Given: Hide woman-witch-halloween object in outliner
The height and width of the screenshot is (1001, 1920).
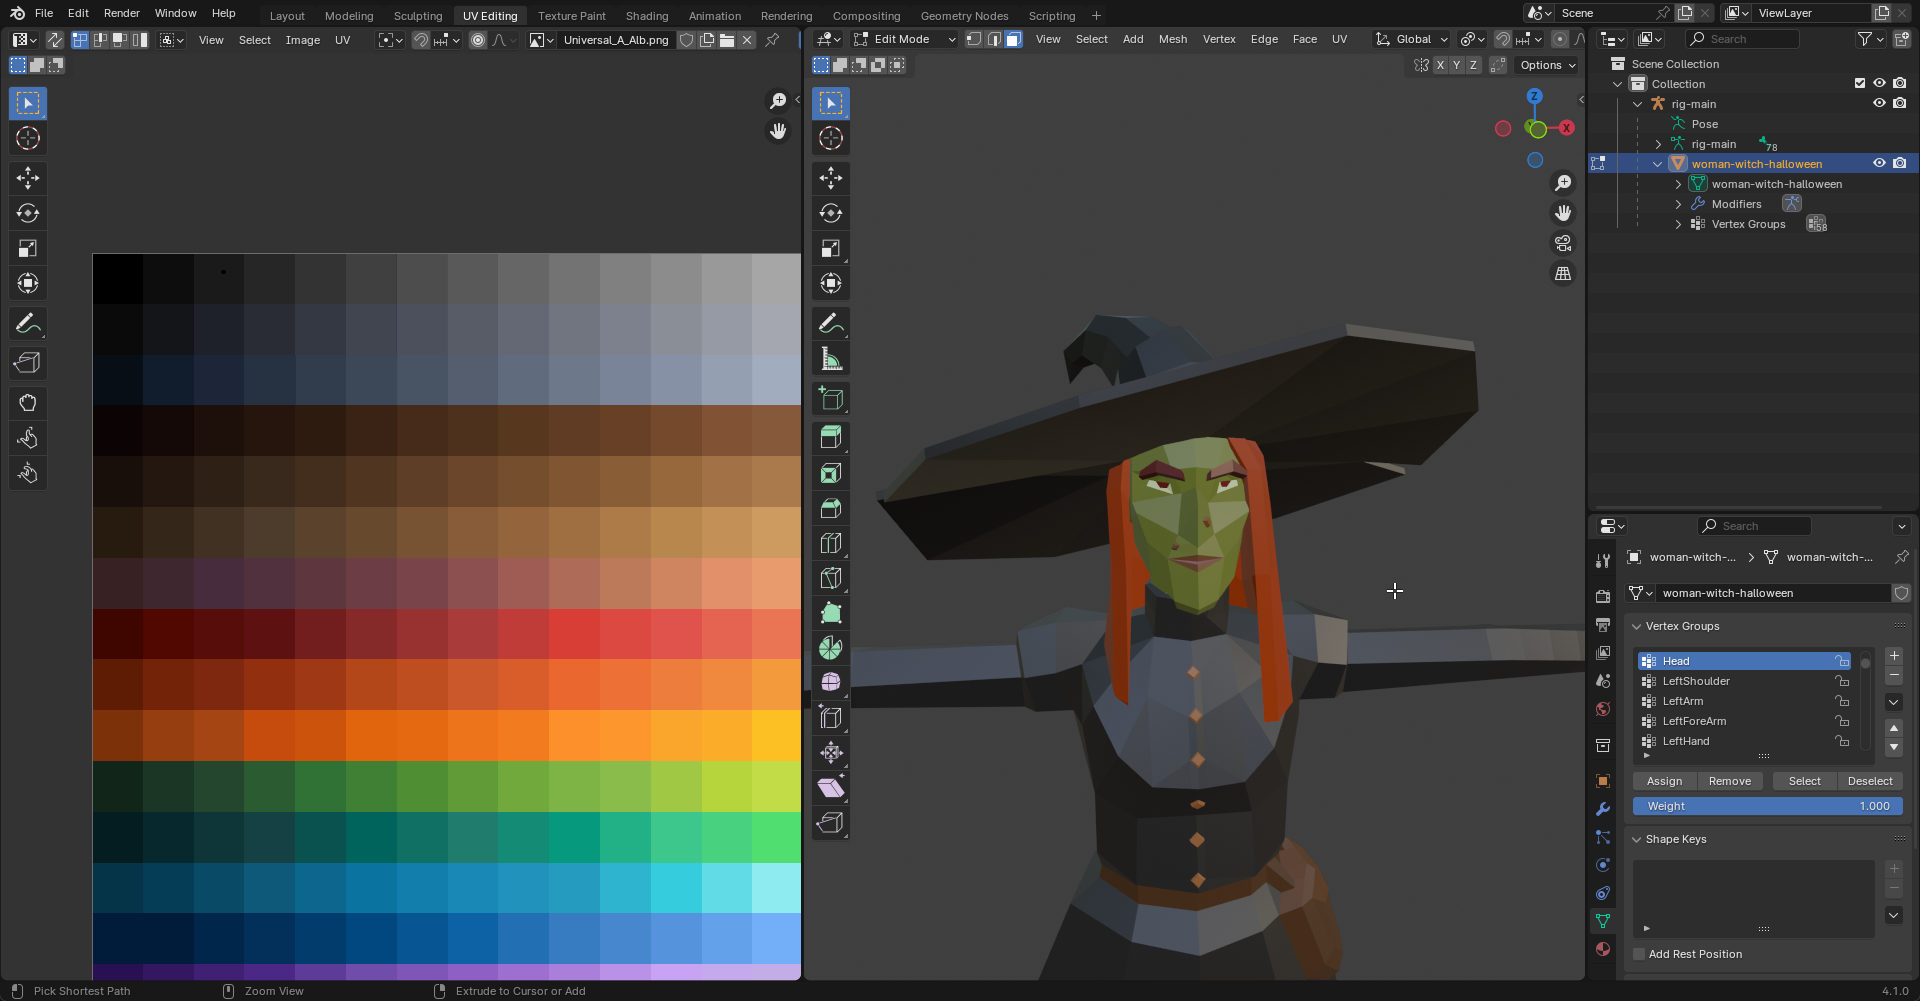Looking at the screenshot, I should 1879,164.
